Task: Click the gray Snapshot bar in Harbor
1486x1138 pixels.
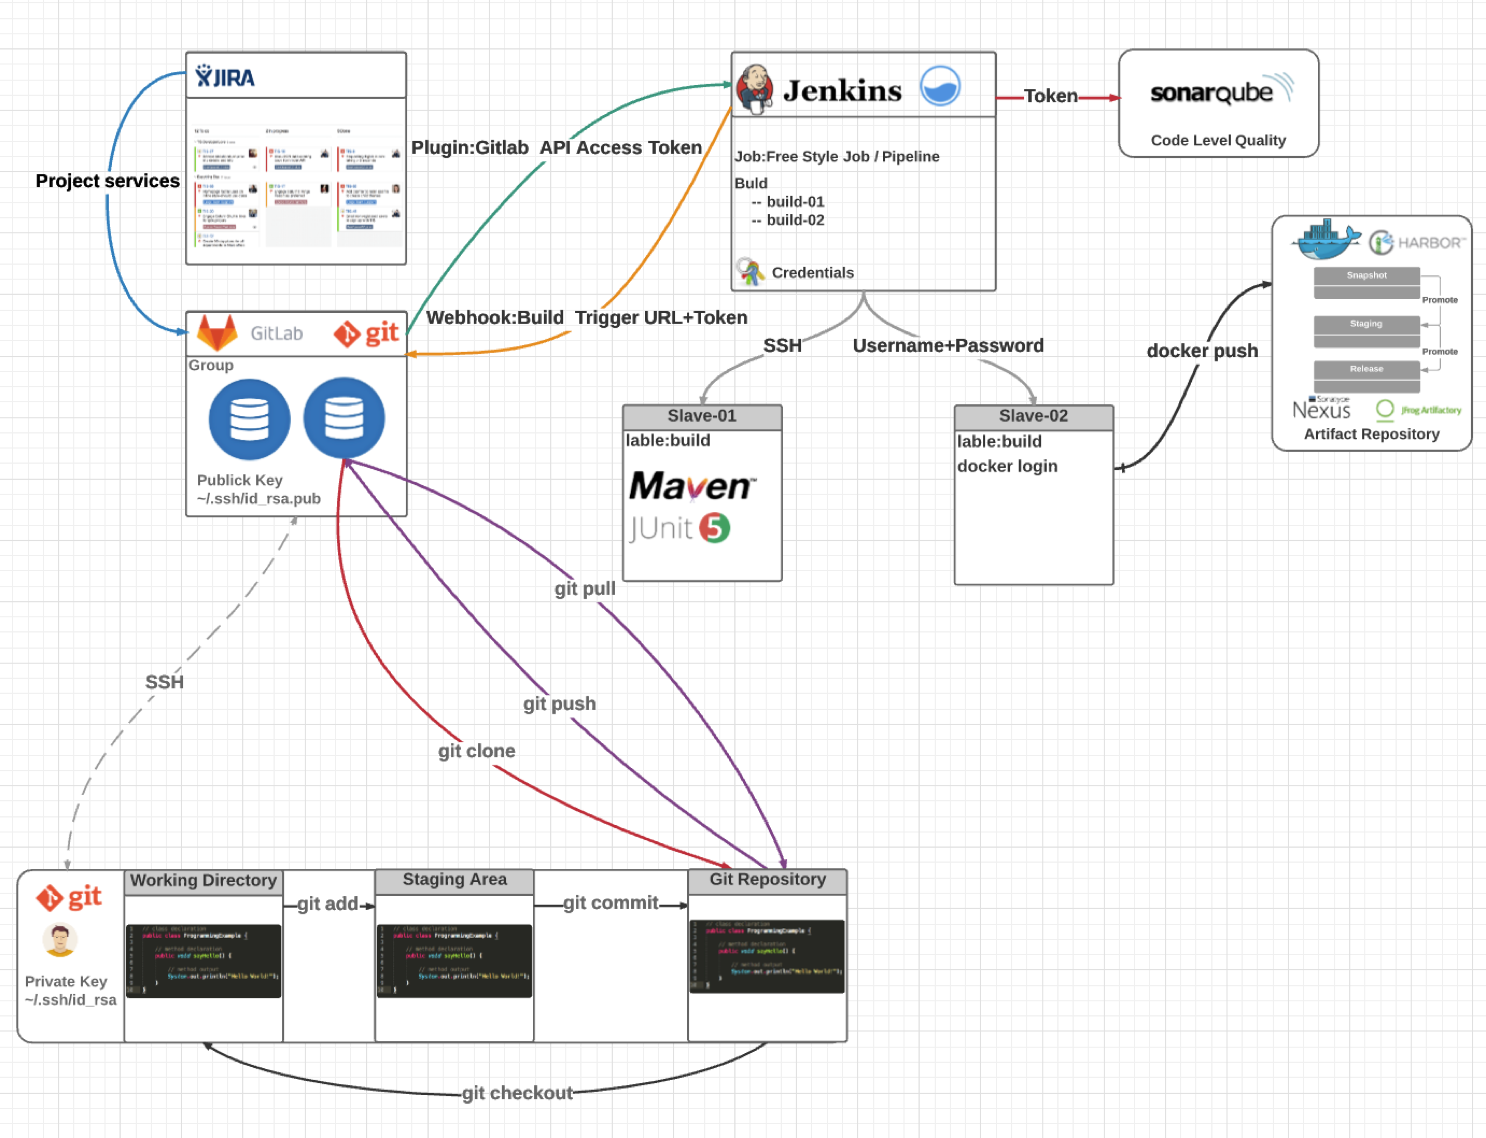Action: point(1366,276)
